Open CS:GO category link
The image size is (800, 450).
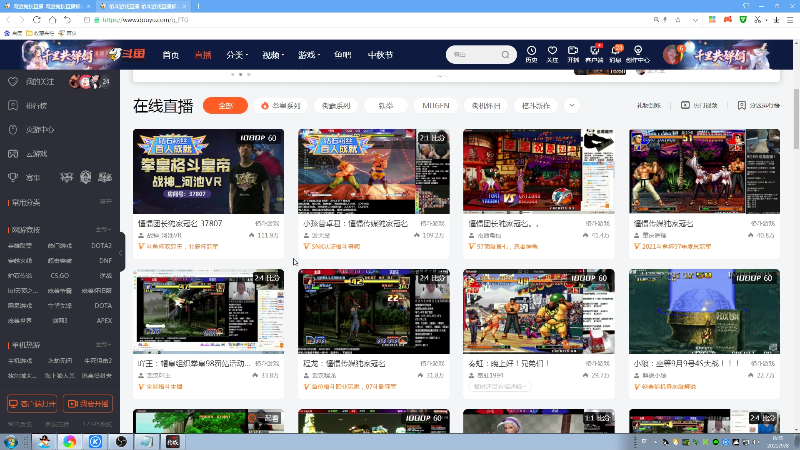[60, 276]
